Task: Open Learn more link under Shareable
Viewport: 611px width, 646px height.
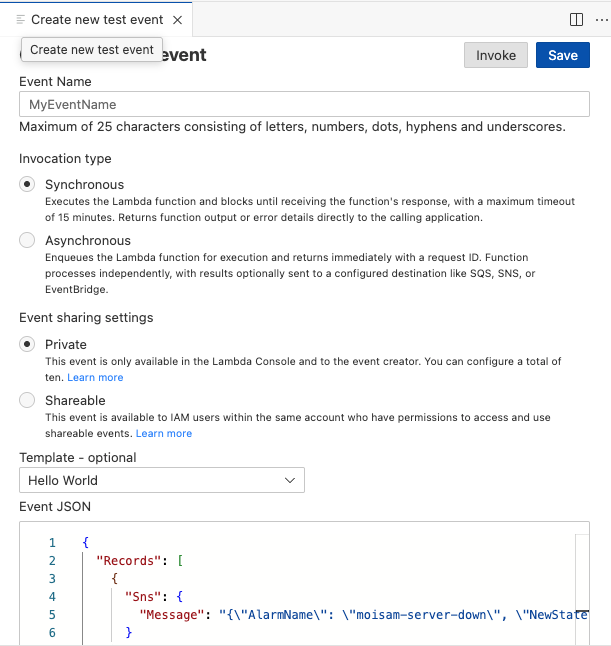Action: tap(164, 433)
